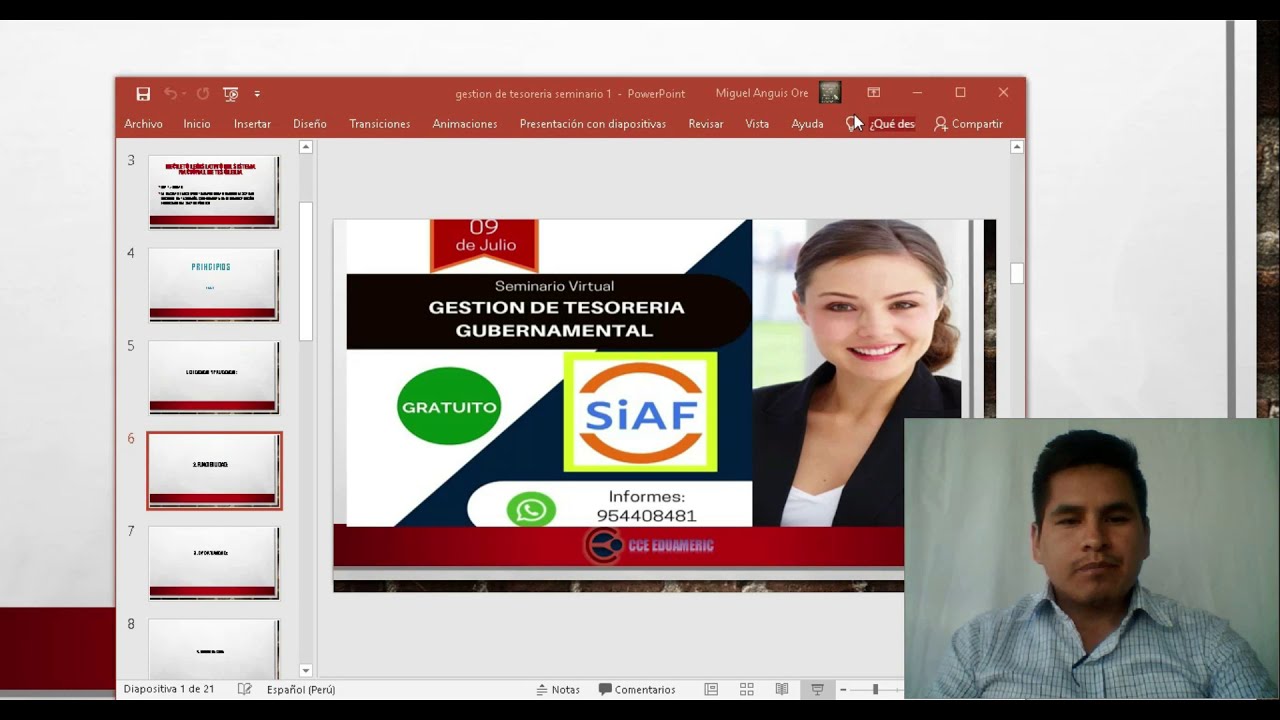The image size is (1280, 720).
Task: Select slide 5 thumbnail
Action: tap(214, 377)
